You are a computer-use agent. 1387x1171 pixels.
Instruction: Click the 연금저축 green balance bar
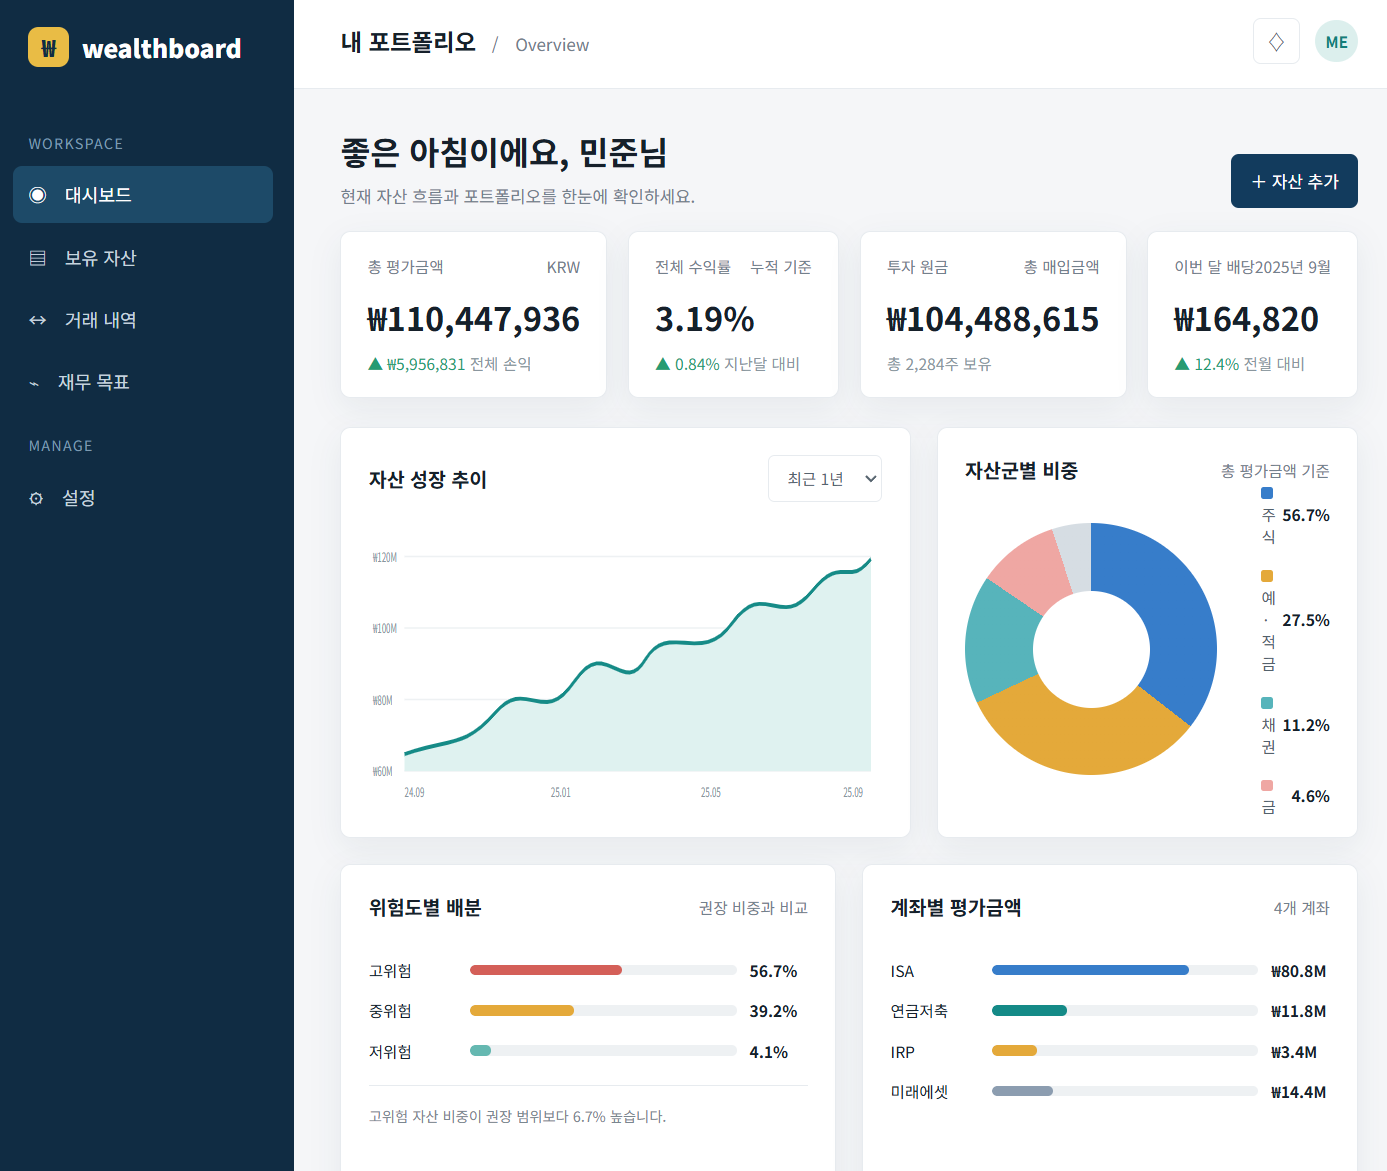pyautogui.click(x=1029, y=1011)
